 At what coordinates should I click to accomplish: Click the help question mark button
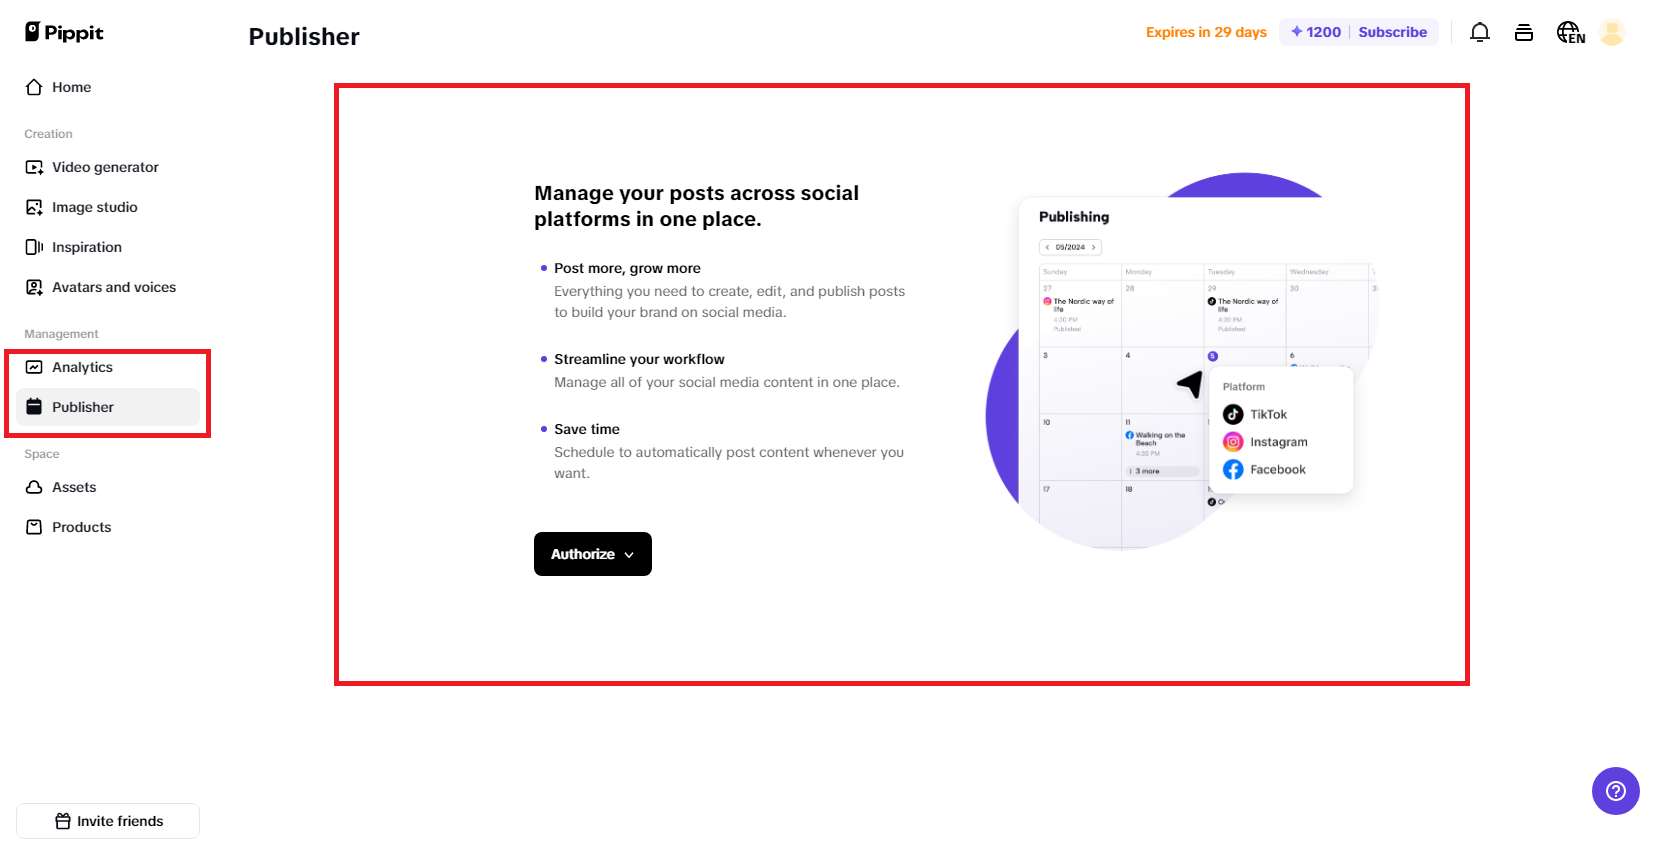coord(1614,790)
